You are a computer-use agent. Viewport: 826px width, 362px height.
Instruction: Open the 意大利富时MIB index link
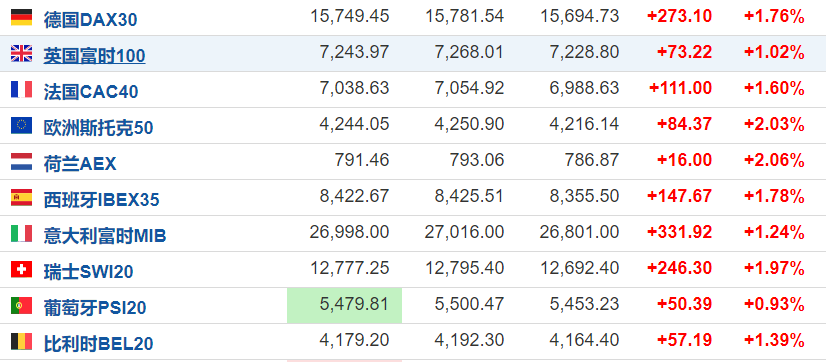coord(105,236)
